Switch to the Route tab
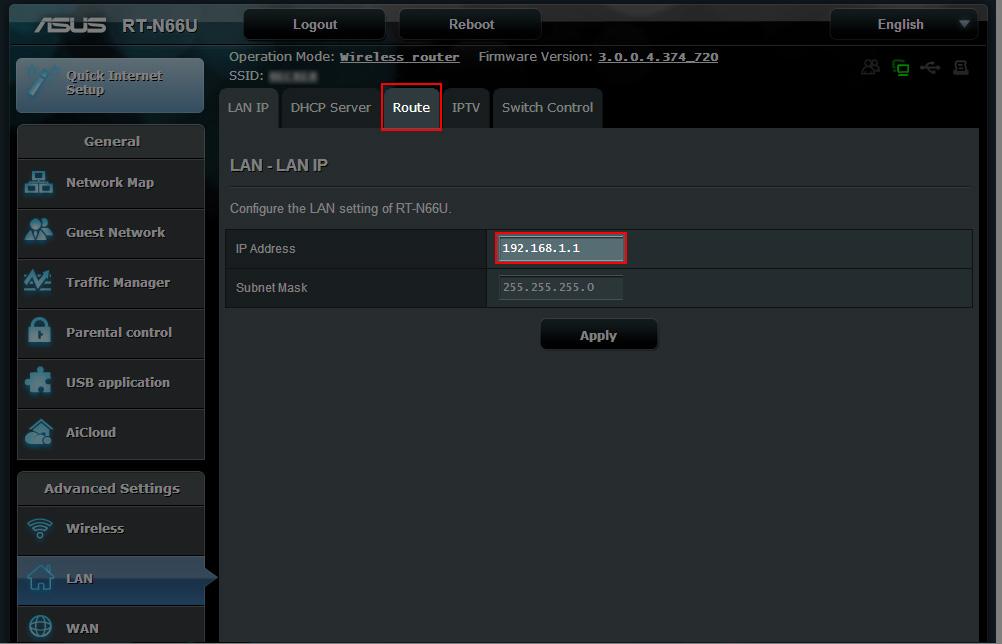The image size is (1002, 644). (x=411, y=108)
